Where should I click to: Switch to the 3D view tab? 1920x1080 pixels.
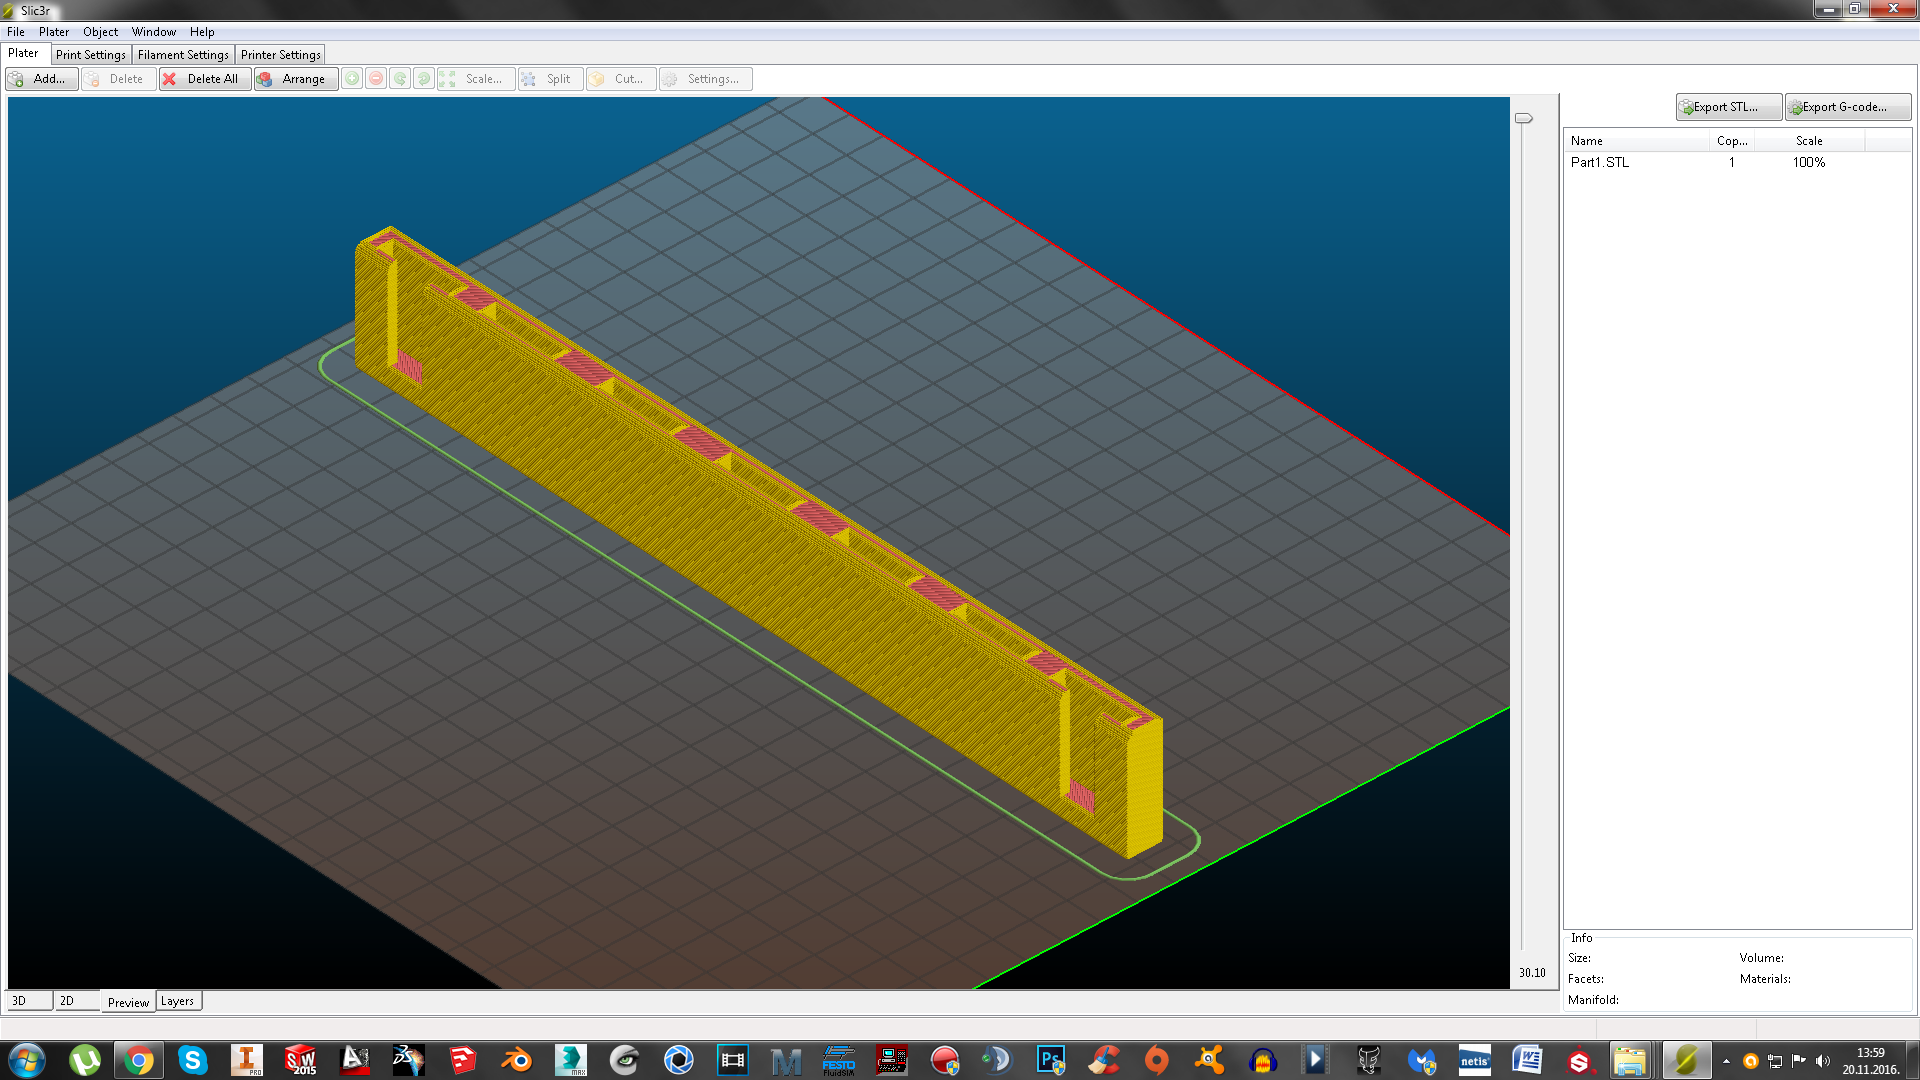coord(28,1001)
